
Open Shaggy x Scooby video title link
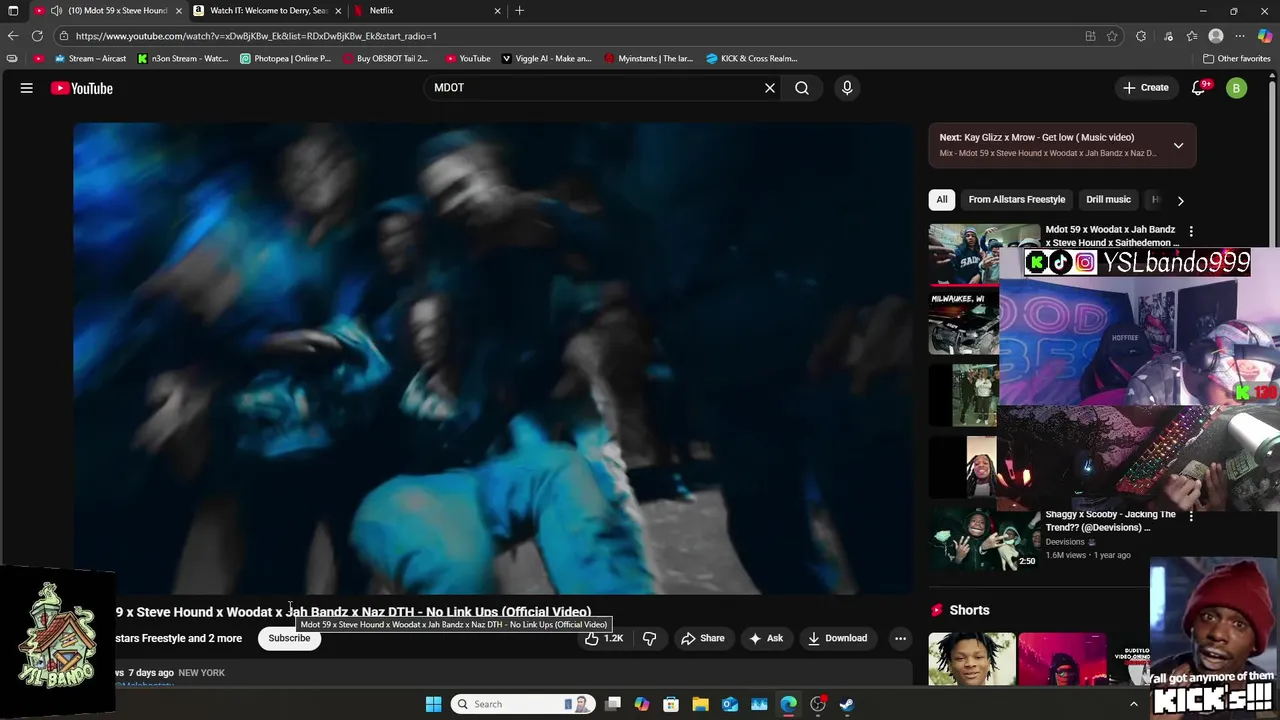[1110, 521]
